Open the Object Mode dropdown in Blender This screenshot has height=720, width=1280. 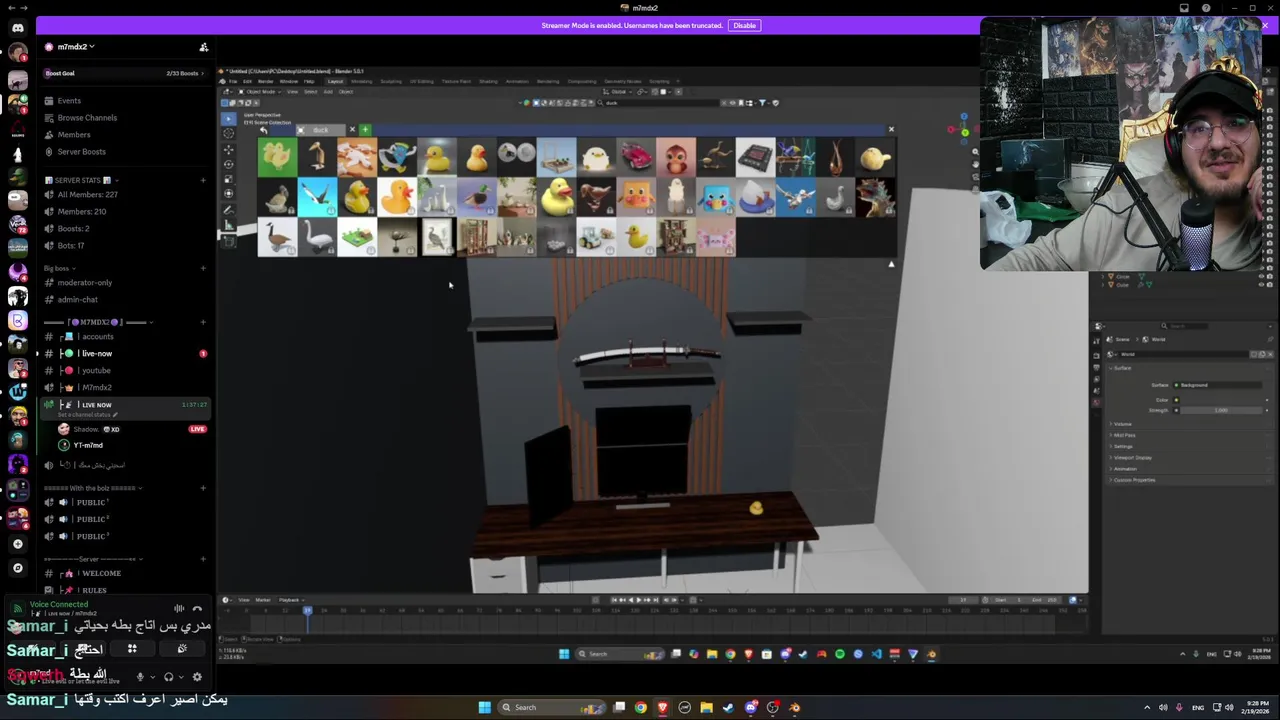pos(258,92)
